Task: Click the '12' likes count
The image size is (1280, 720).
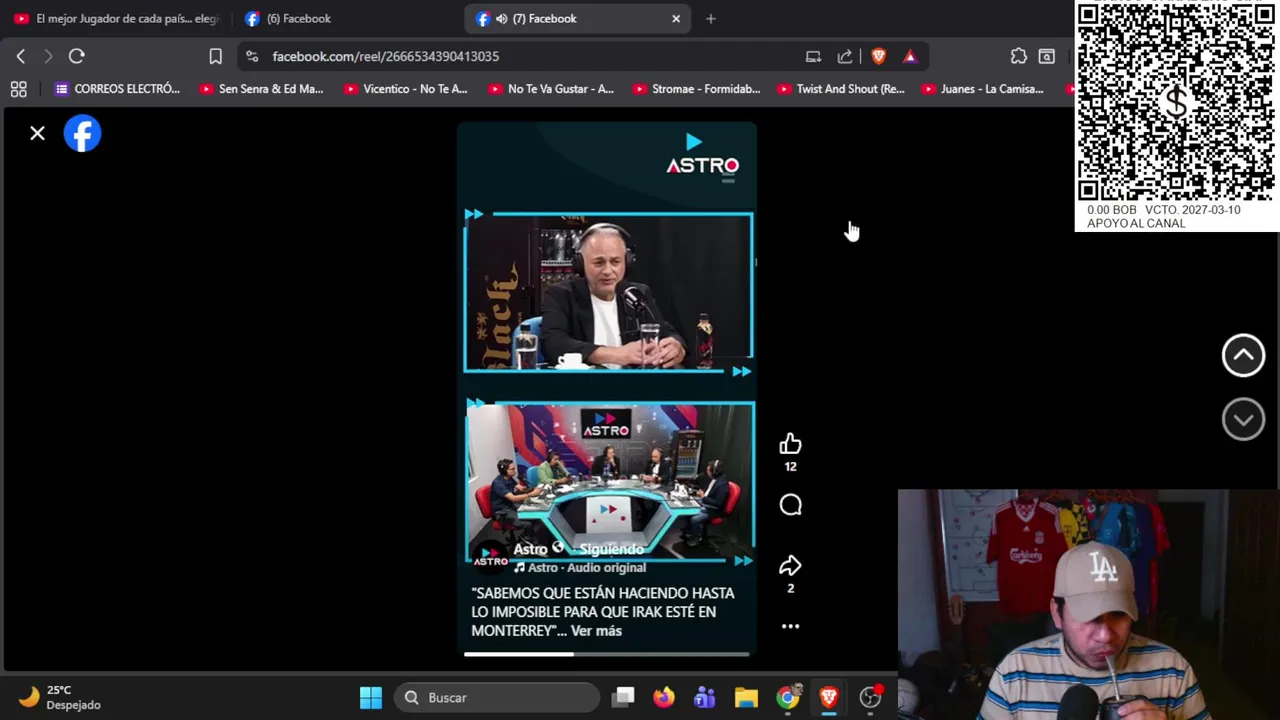Action: tap(790, 467)
